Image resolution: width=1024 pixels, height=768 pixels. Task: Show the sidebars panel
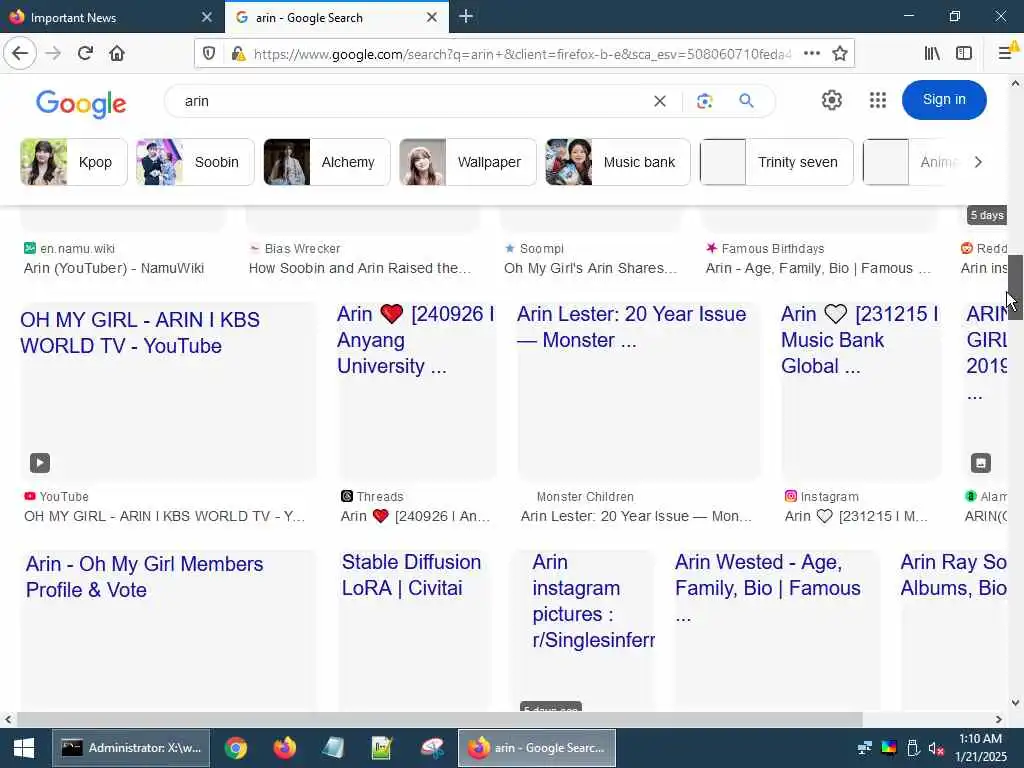tap(964, 54)
